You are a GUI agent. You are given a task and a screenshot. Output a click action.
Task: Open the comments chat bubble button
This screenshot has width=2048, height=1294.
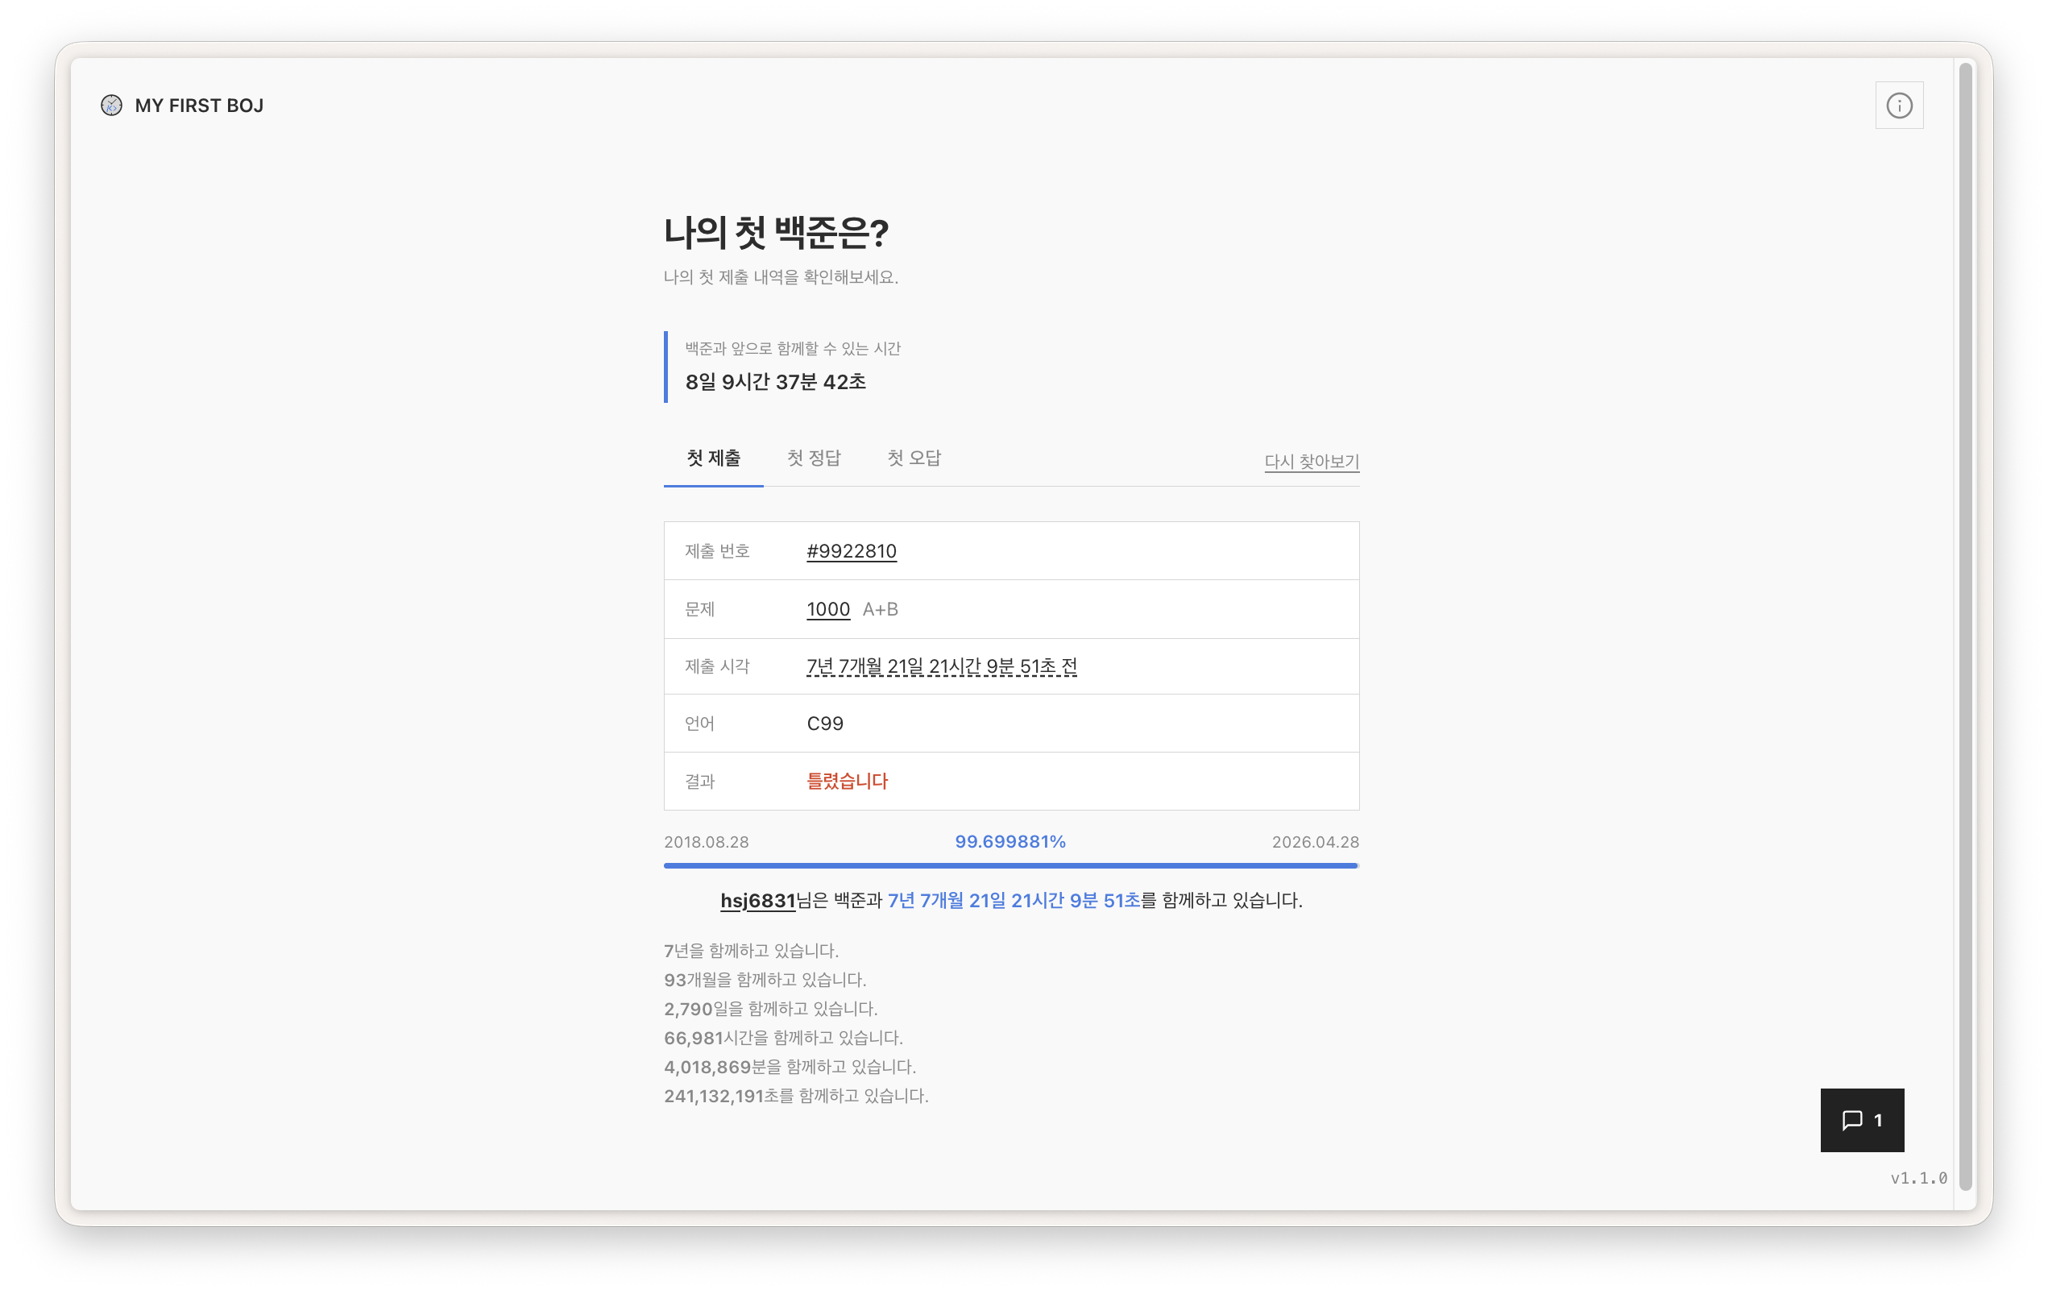coord(1861,1119)
